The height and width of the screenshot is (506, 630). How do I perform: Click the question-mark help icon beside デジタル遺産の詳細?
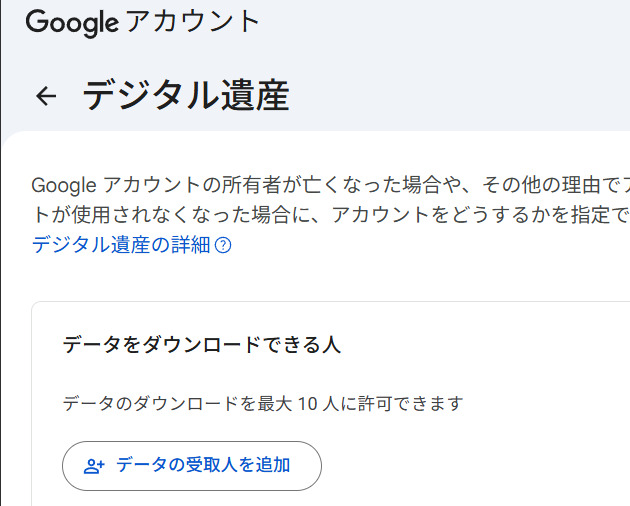(x=223, y=245)
